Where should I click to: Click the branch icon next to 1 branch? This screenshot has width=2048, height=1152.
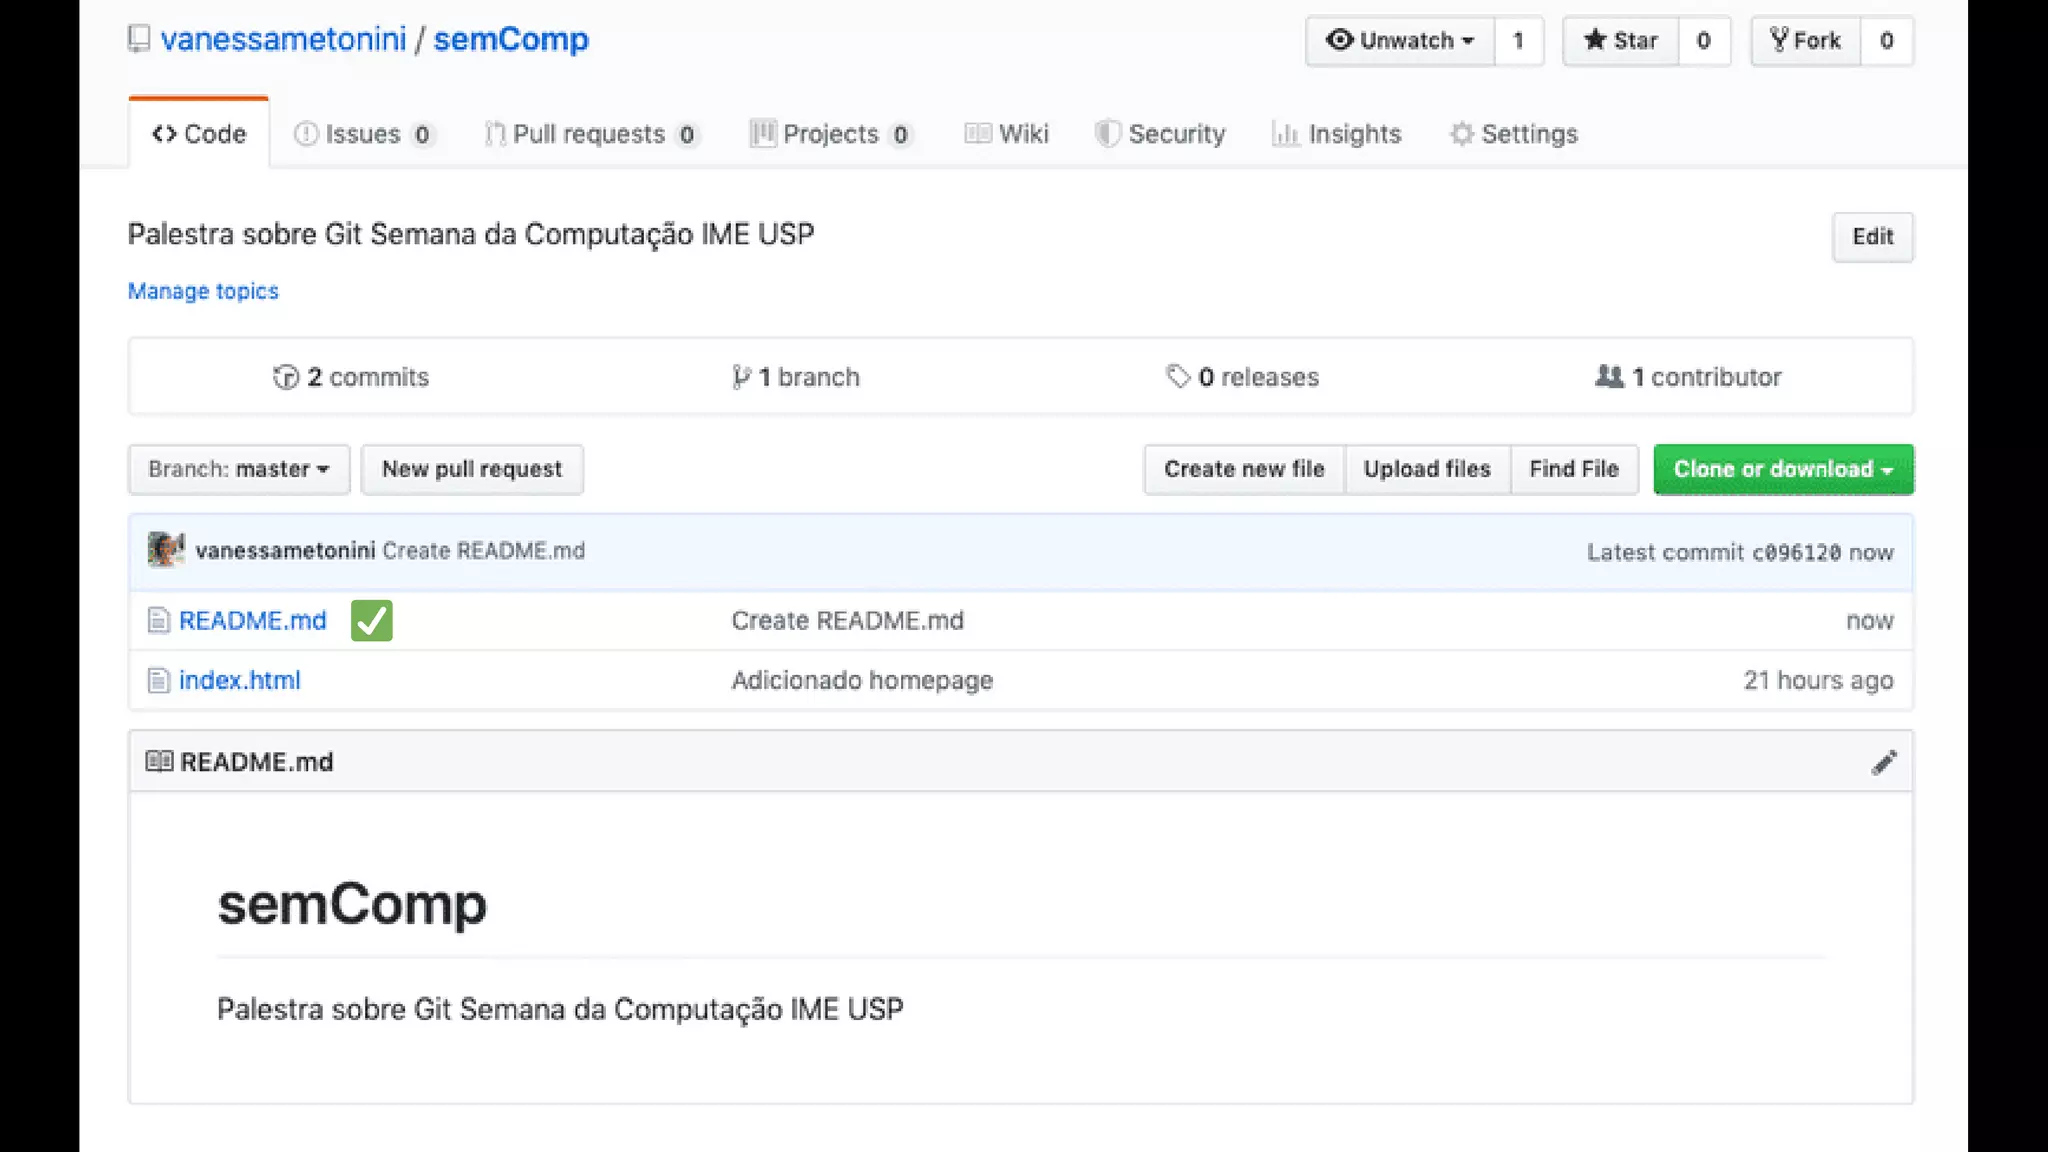[741, 377]
